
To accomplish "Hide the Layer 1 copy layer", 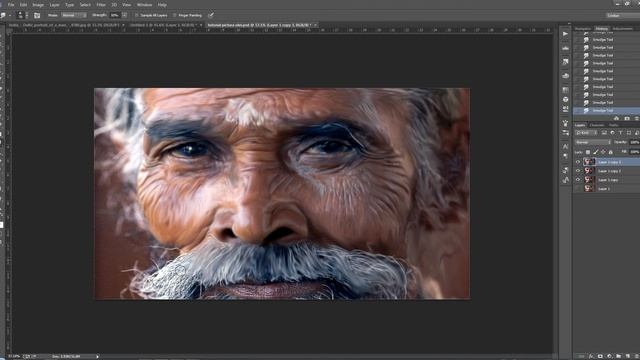I will pyautogui.click(x=578, y=180).
